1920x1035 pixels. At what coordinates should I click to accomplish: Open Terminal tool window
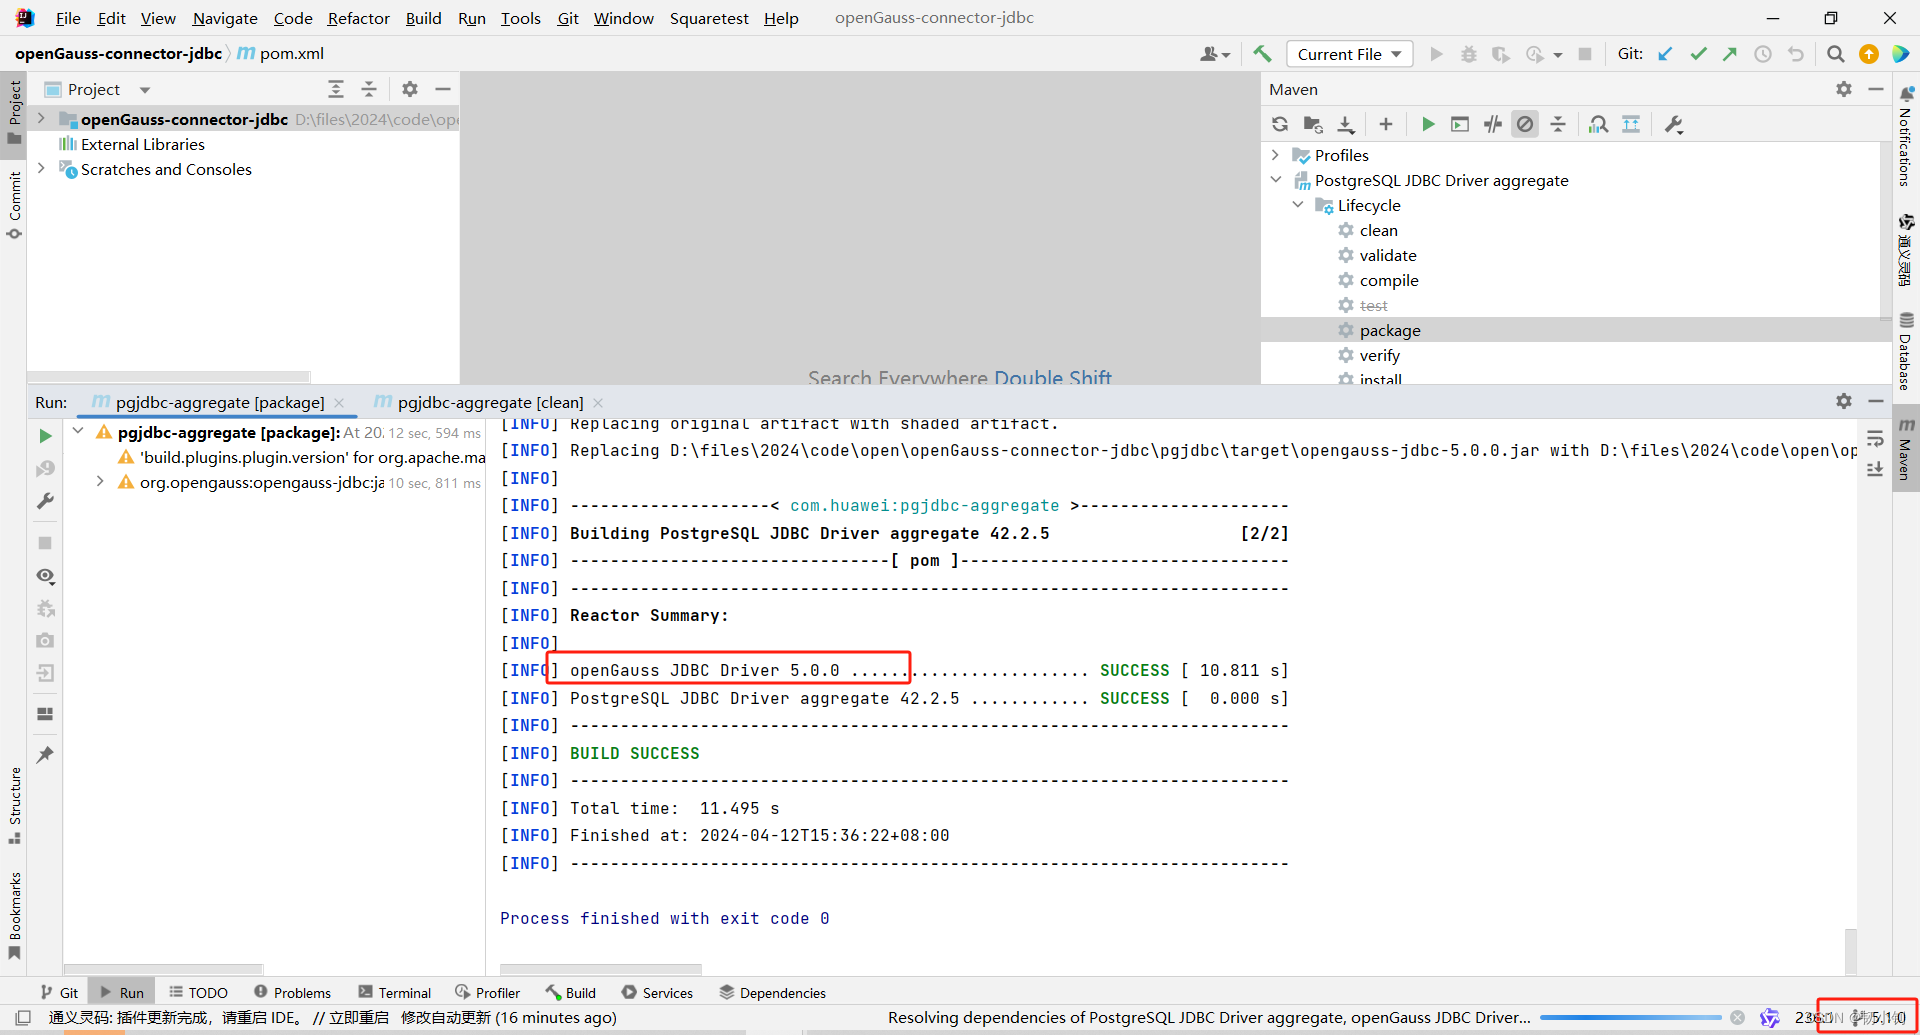coord(395,992)
